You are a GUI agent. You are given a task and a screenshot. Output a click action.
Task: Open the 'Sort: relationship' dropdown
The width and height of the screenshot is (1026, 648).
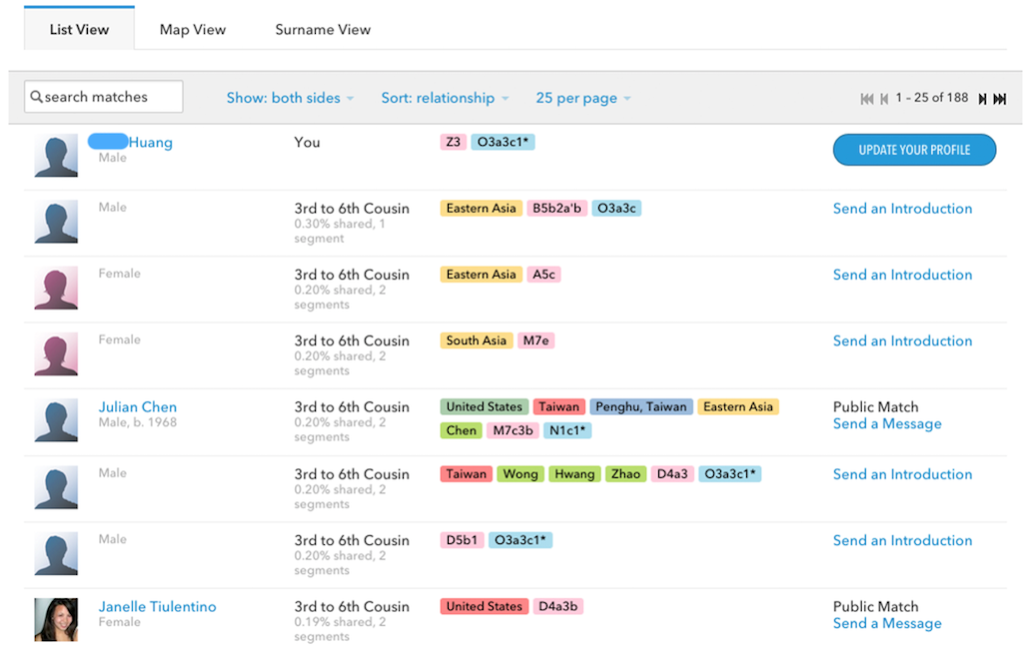[x=444, y=98]
